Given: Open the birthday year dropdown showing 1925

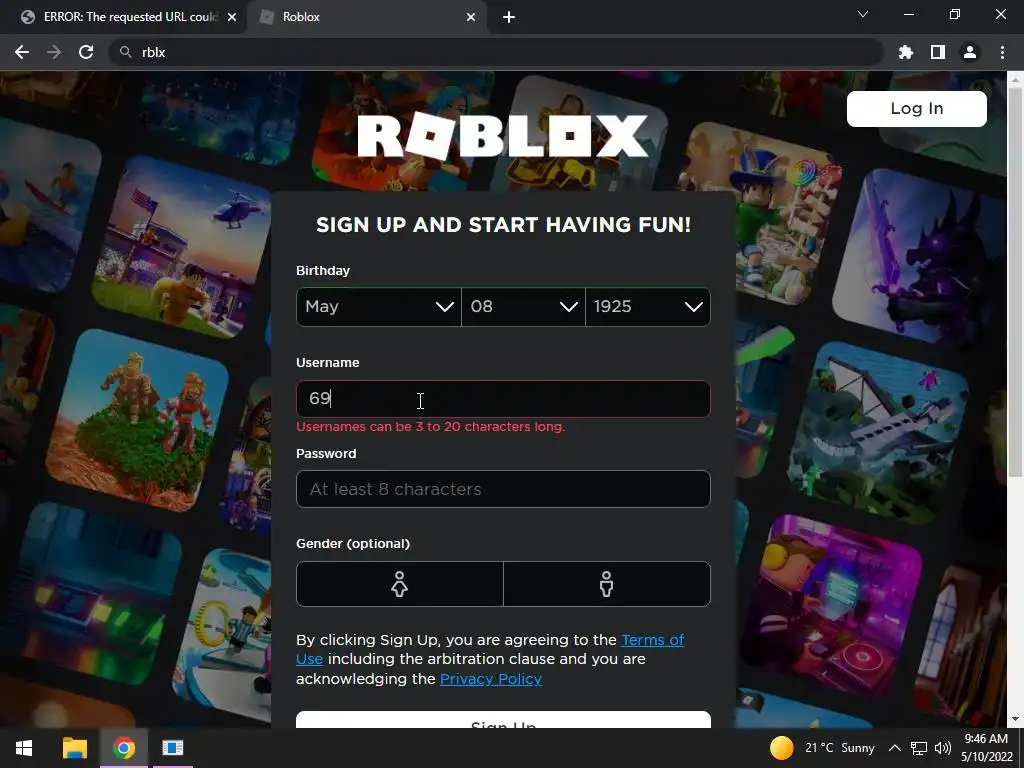Looking at the screenshot, I should pos(648,306).
